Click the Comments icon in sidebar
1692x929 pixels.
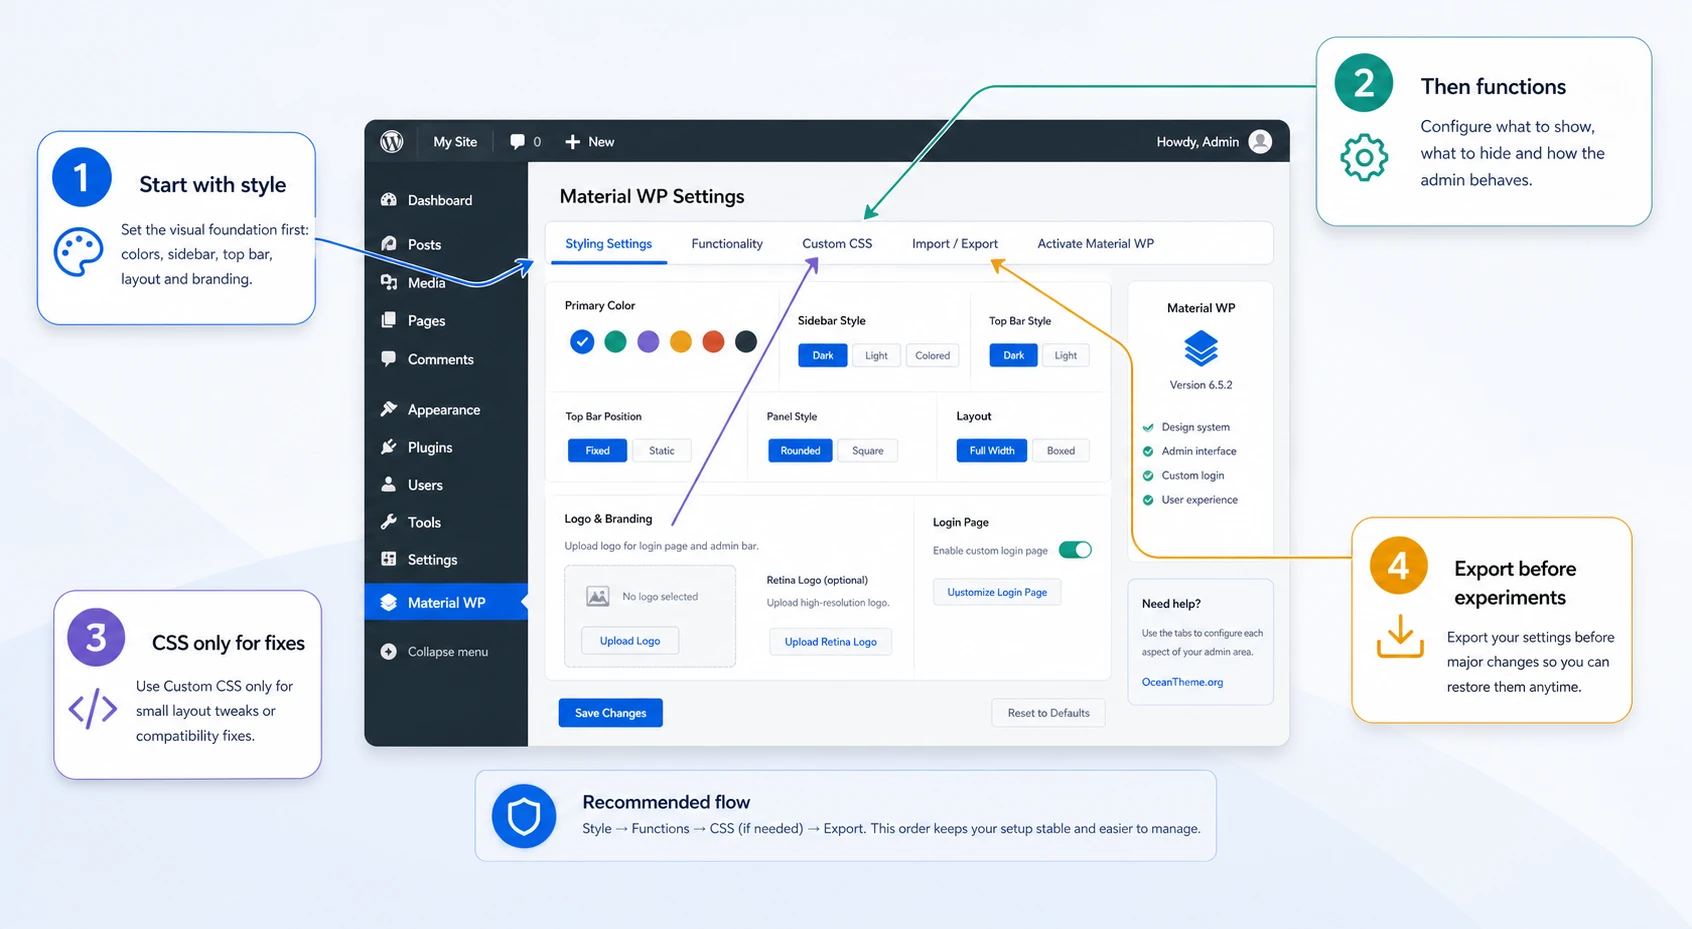[x=389, y=359]
